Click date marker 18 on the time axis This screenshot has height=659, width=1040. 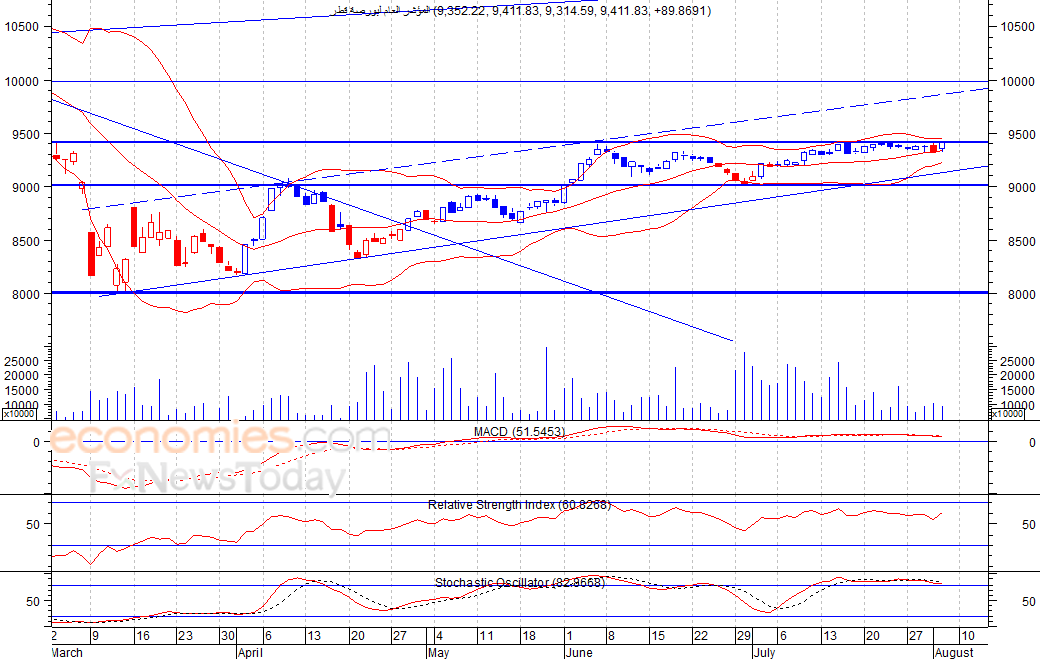[x=529, y=636]
